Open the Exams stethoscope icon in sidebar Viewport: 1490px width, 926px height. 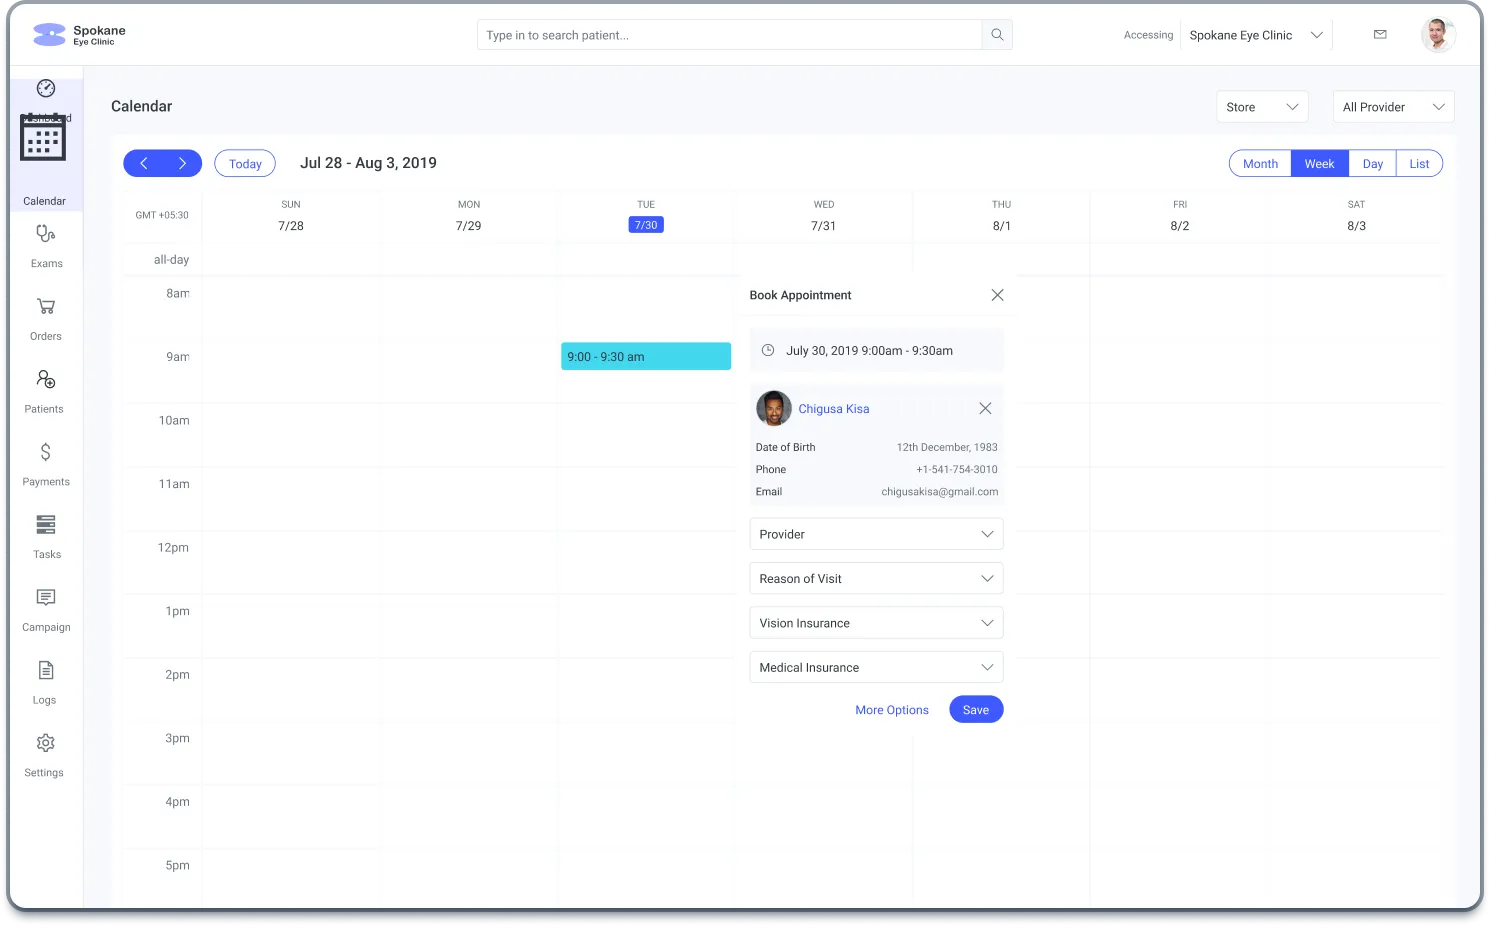coord(46,234)
